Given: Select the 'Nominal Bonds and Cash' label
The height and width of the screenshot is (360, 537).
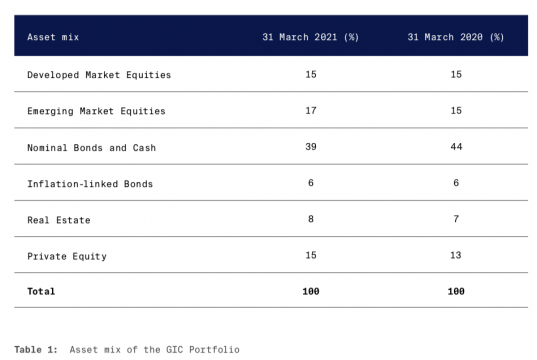Looking at the screenshot, I should [91, 148].
